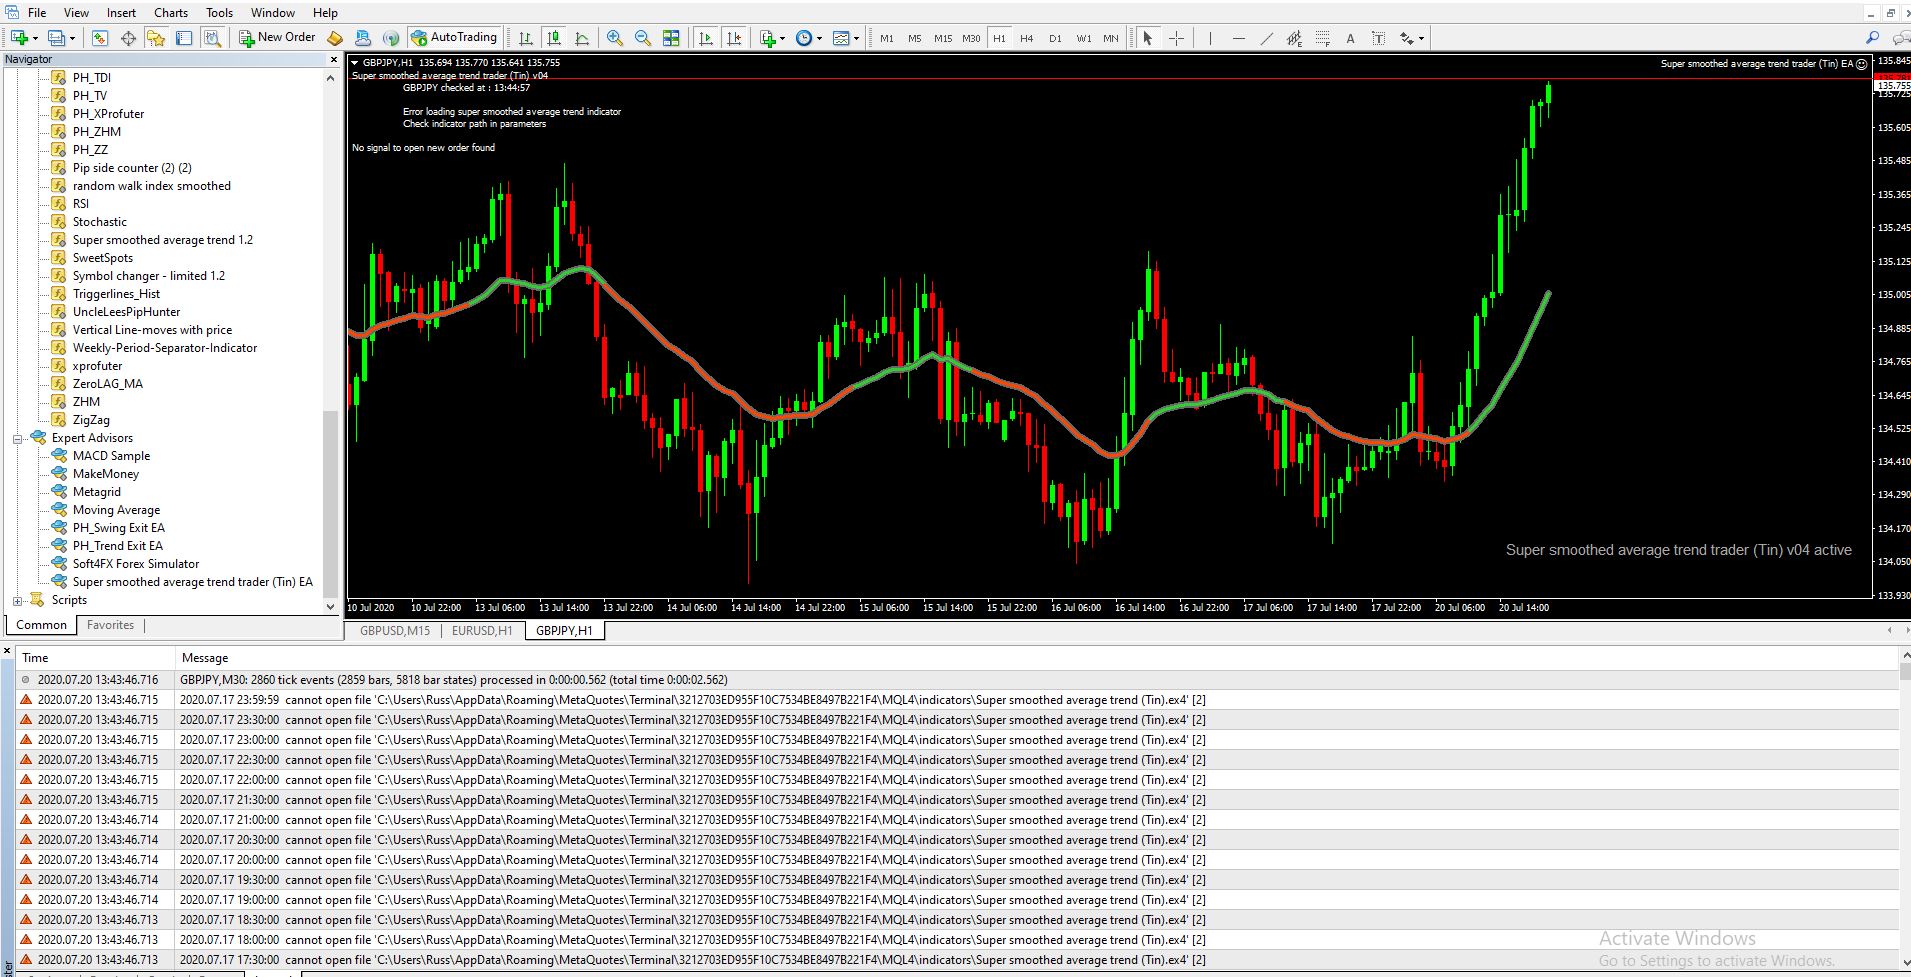The height and width of the screenshot is (977, 1911).
Task: Select the Text (A) tool
Action: coord(1350,38)
